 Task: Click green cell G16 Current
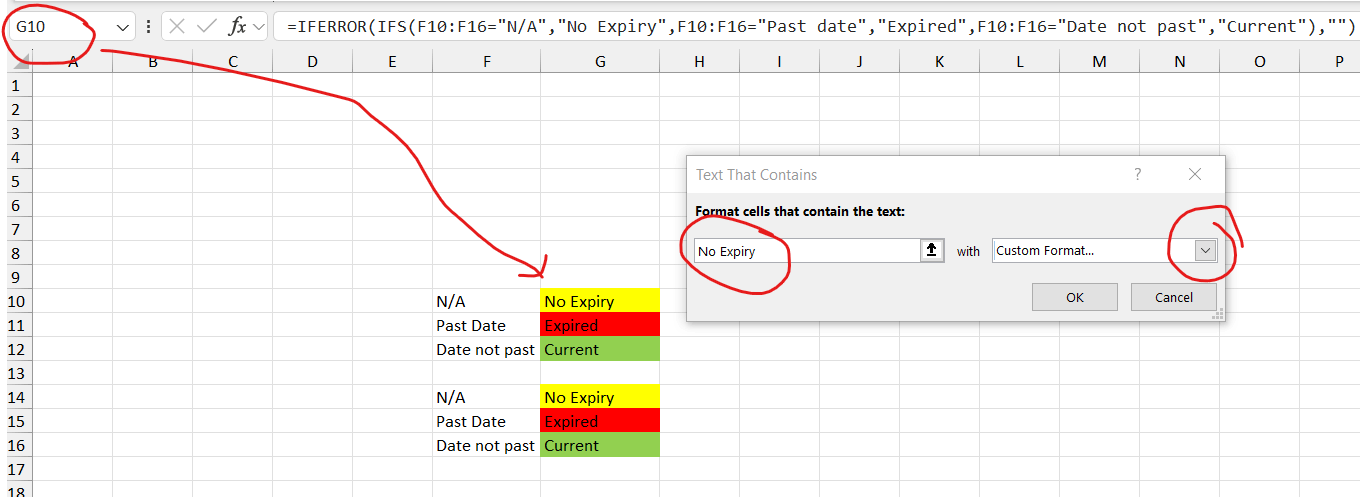point(600,445)
